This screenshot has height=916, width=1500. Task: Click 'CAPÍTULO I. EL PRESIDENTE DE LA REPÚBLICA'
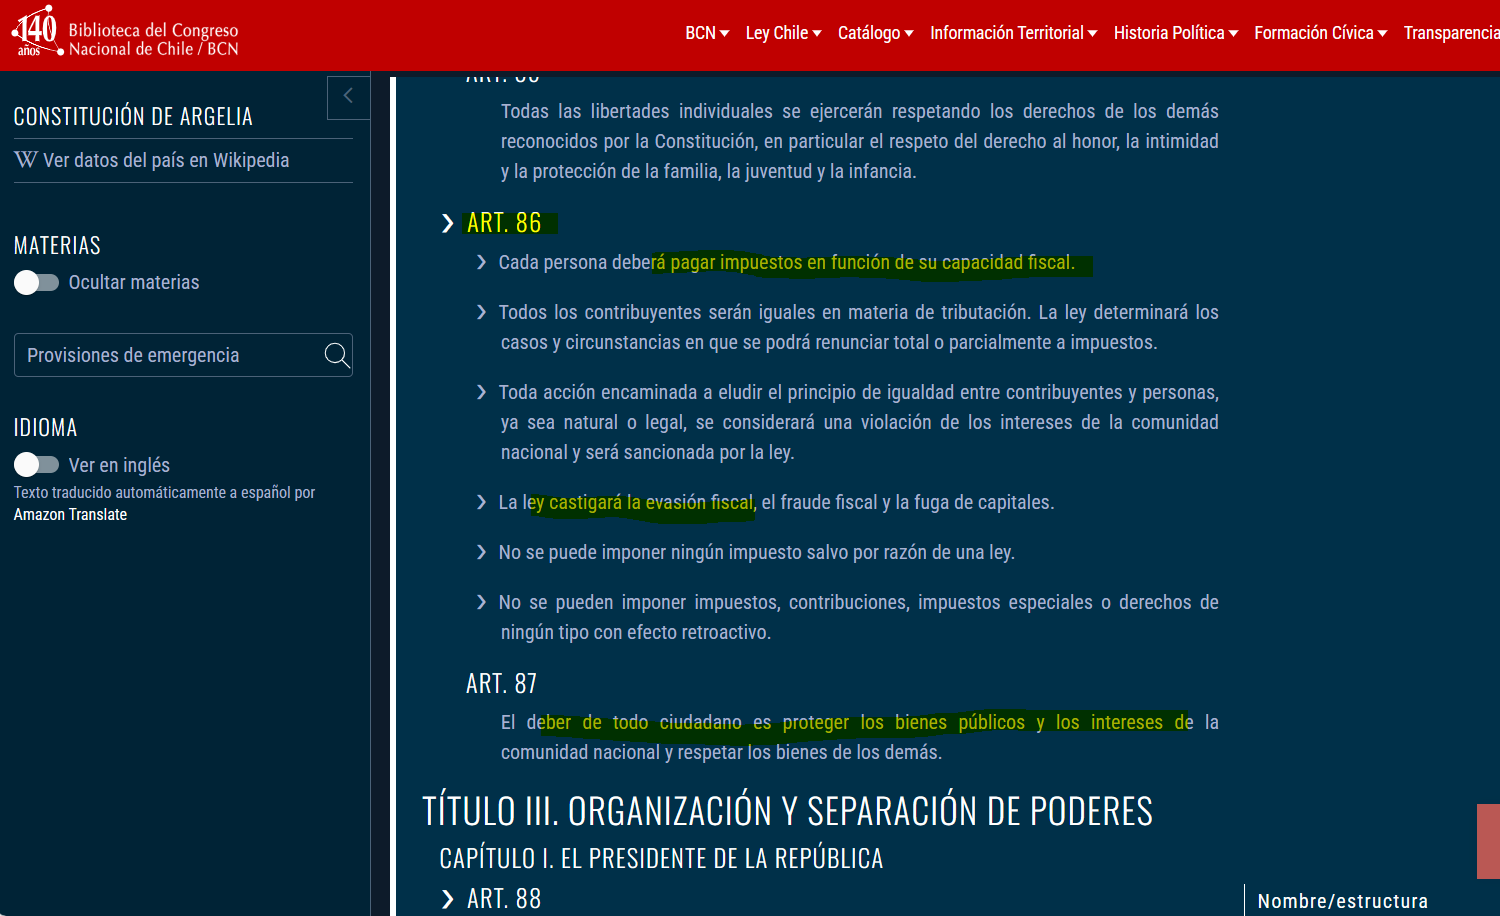click(661, 859)
